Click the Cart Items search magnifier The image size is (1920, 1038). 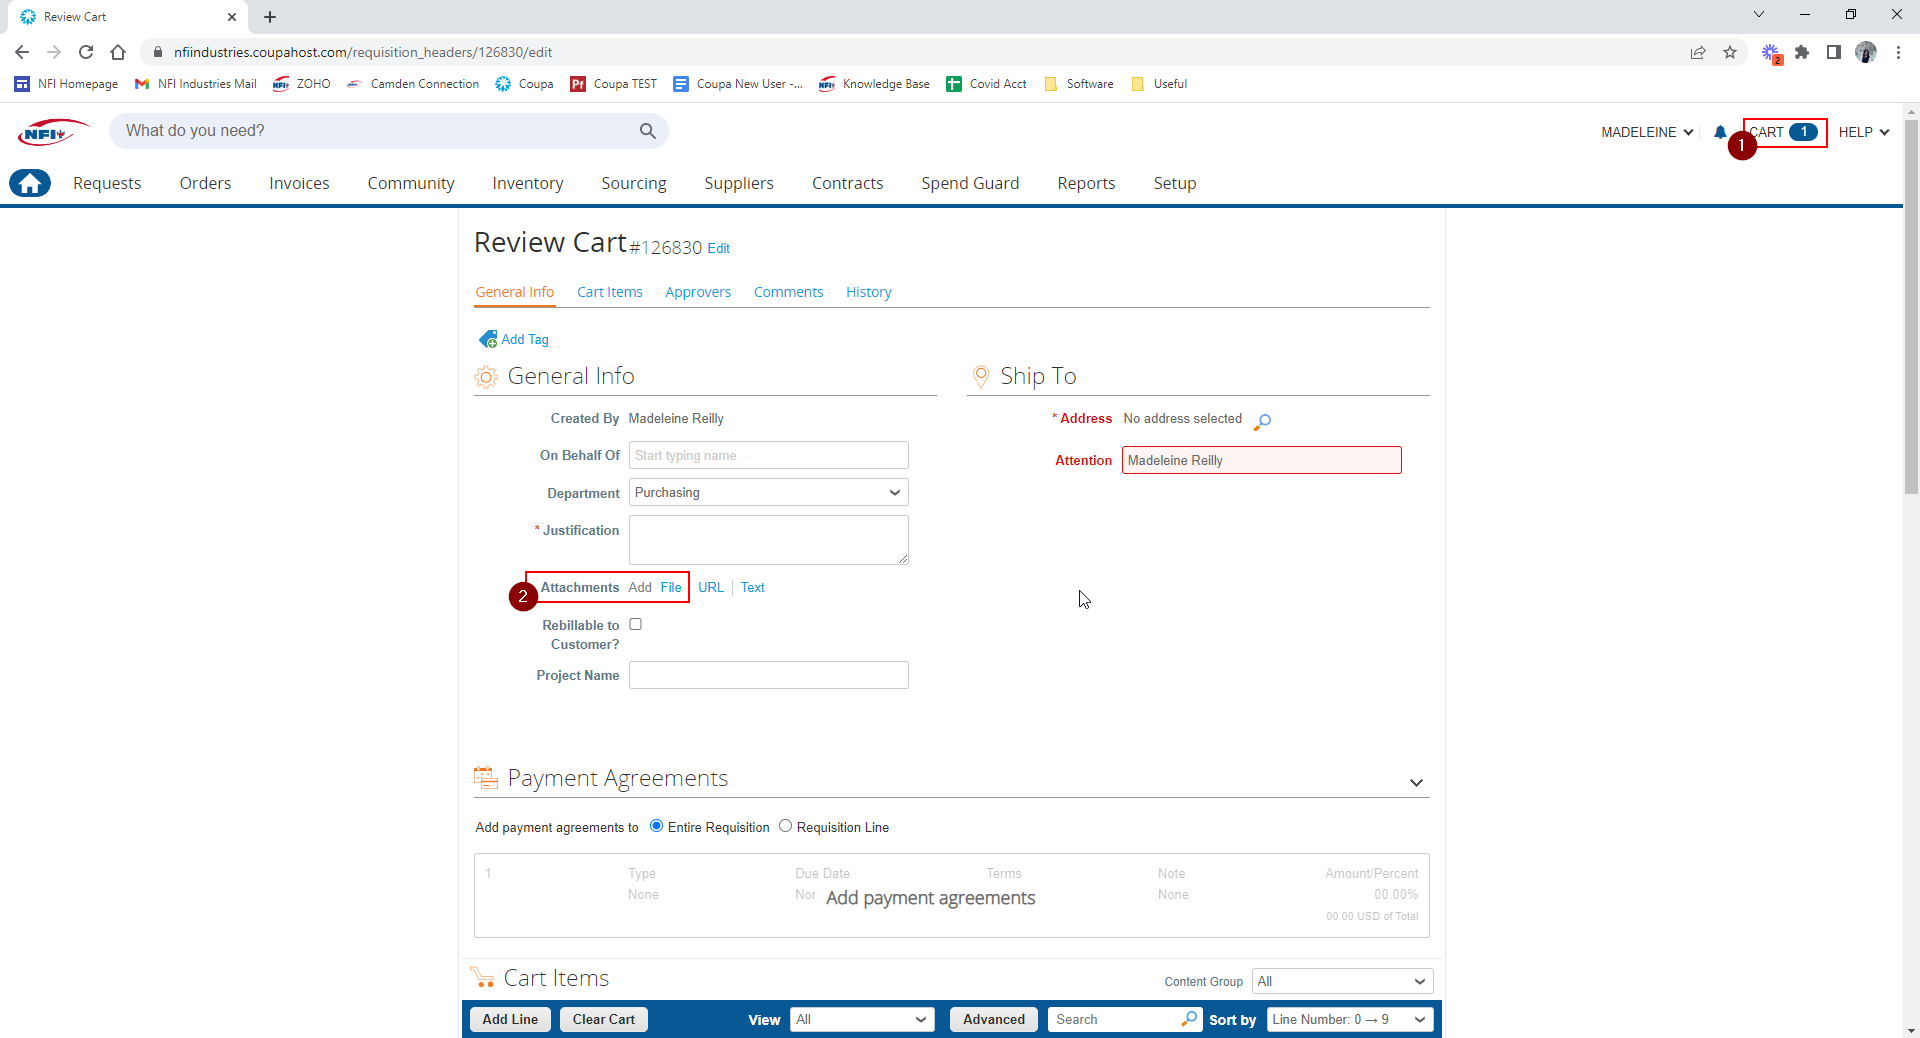(1189, 1019)
